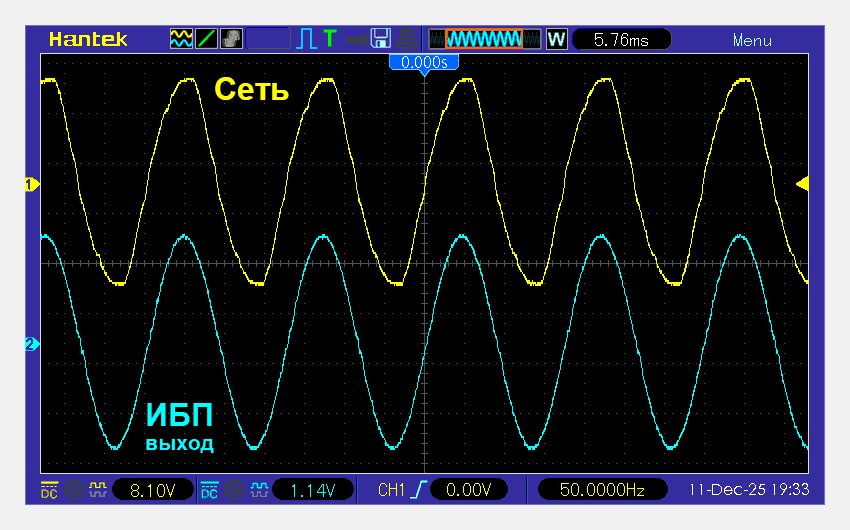
Task: Click the yellow trigger level arrow
Action: click(802, 184)
